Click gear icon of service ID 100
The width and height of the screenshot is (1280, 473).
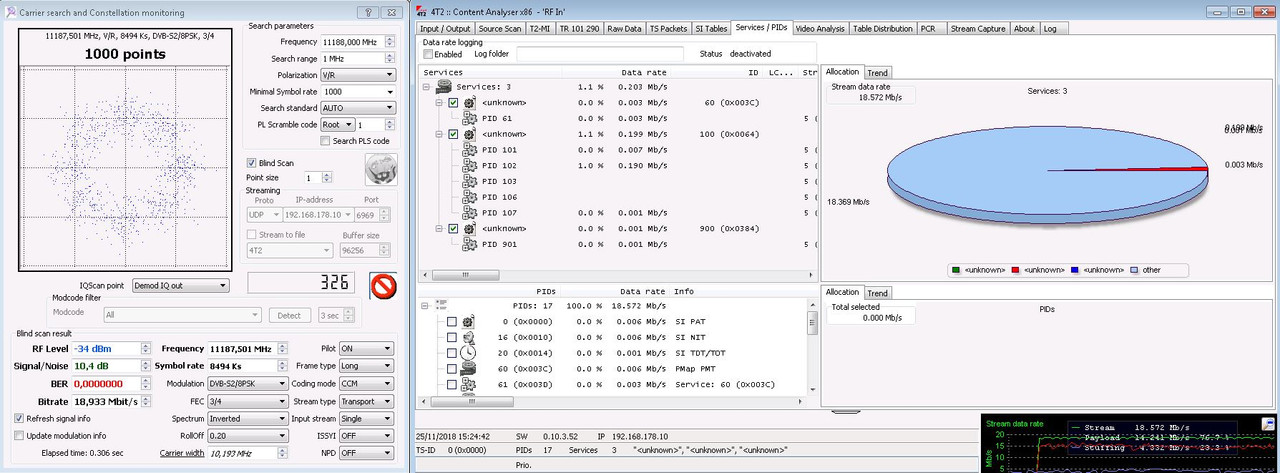click(x=469, y=134)
